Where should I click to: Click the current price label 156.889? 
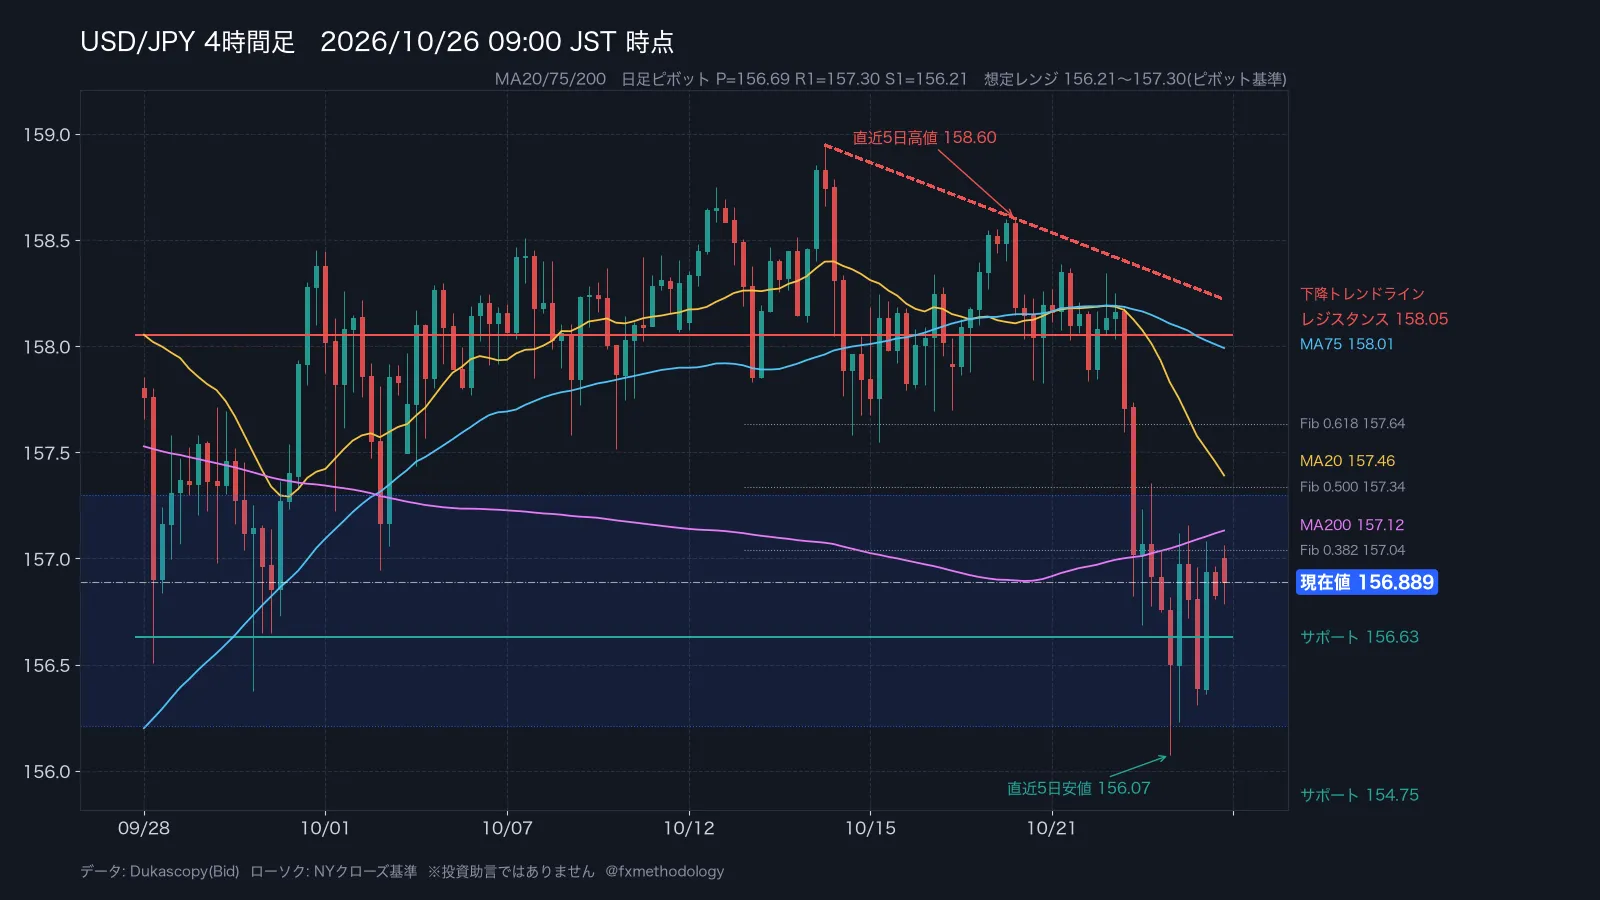tap(1367, 582)
